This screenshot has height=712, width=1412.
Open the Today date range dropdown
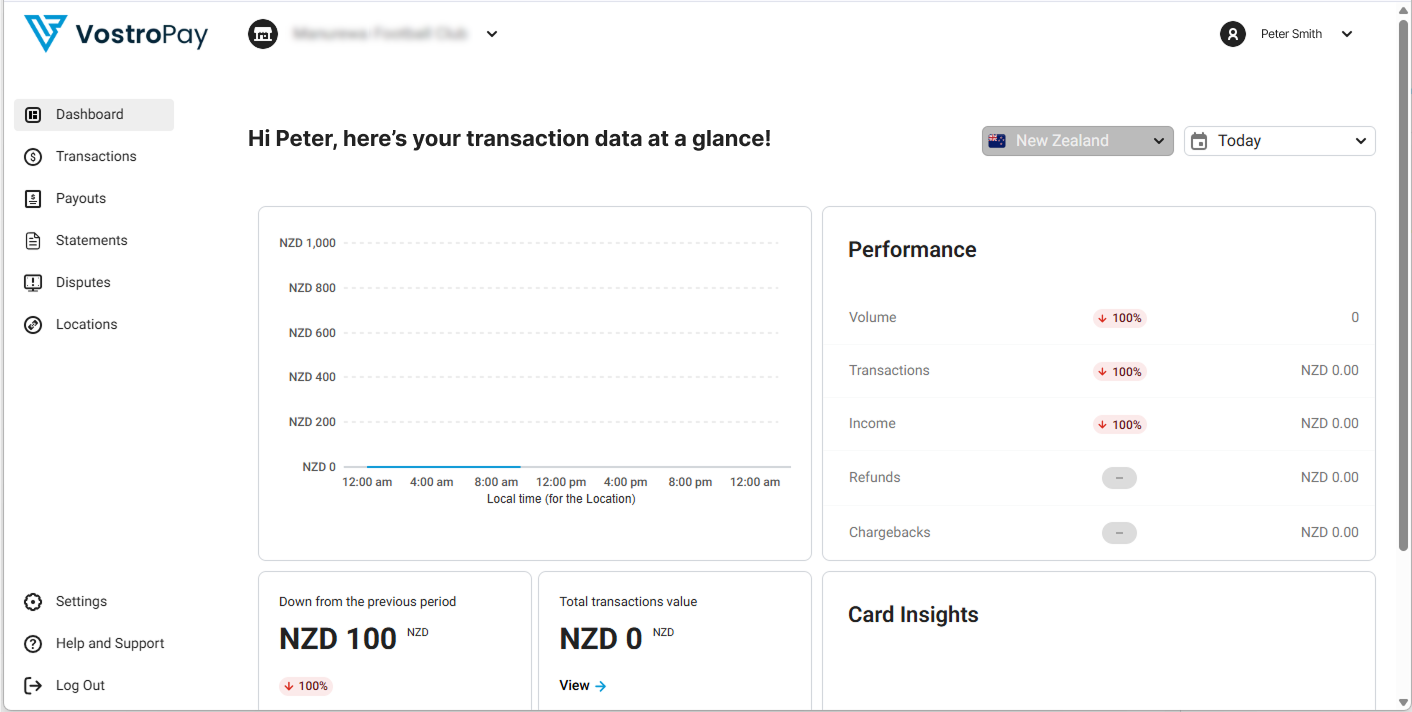[1280, 141]
